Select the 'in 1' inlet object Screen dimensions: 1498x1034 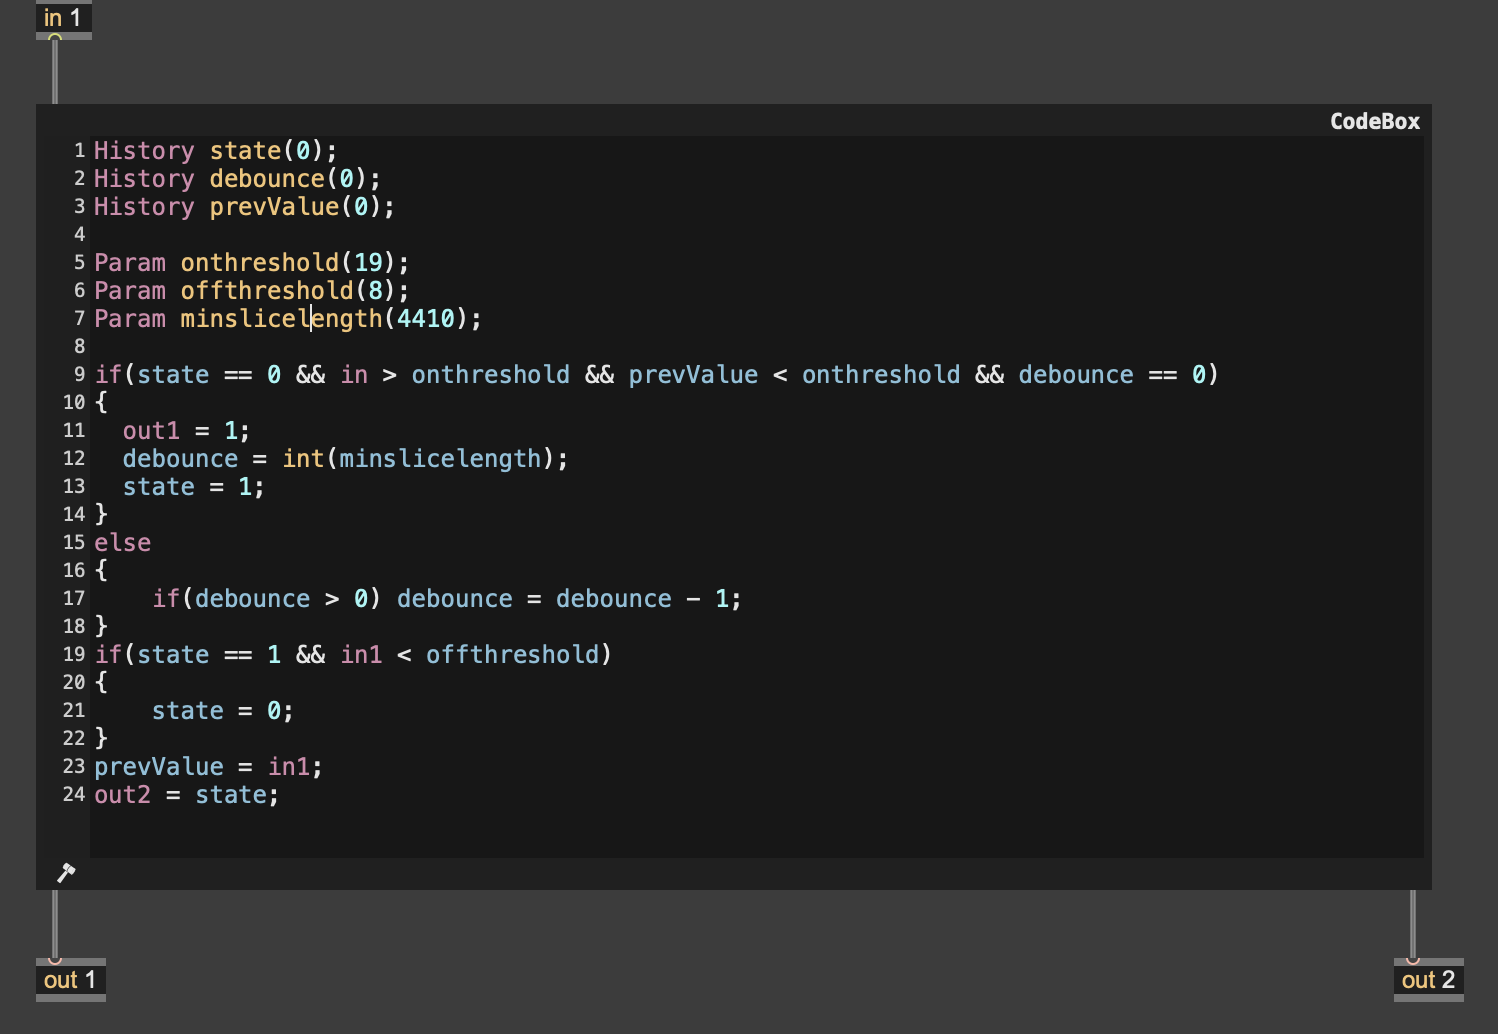click(64, 19)
